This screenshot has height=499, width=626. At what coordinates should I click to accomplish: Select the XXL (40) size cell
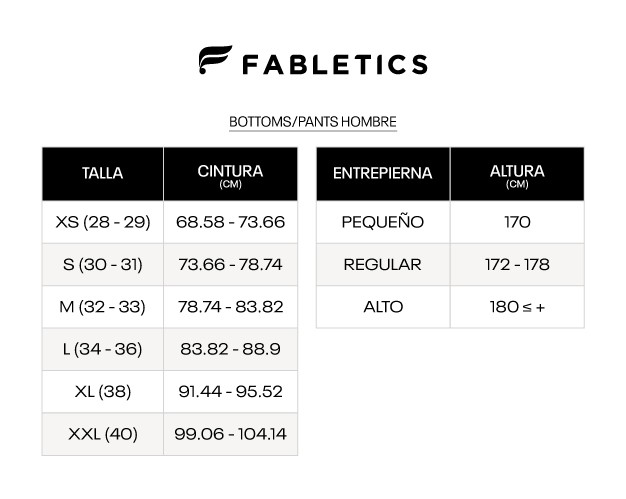tap(102, 435)
